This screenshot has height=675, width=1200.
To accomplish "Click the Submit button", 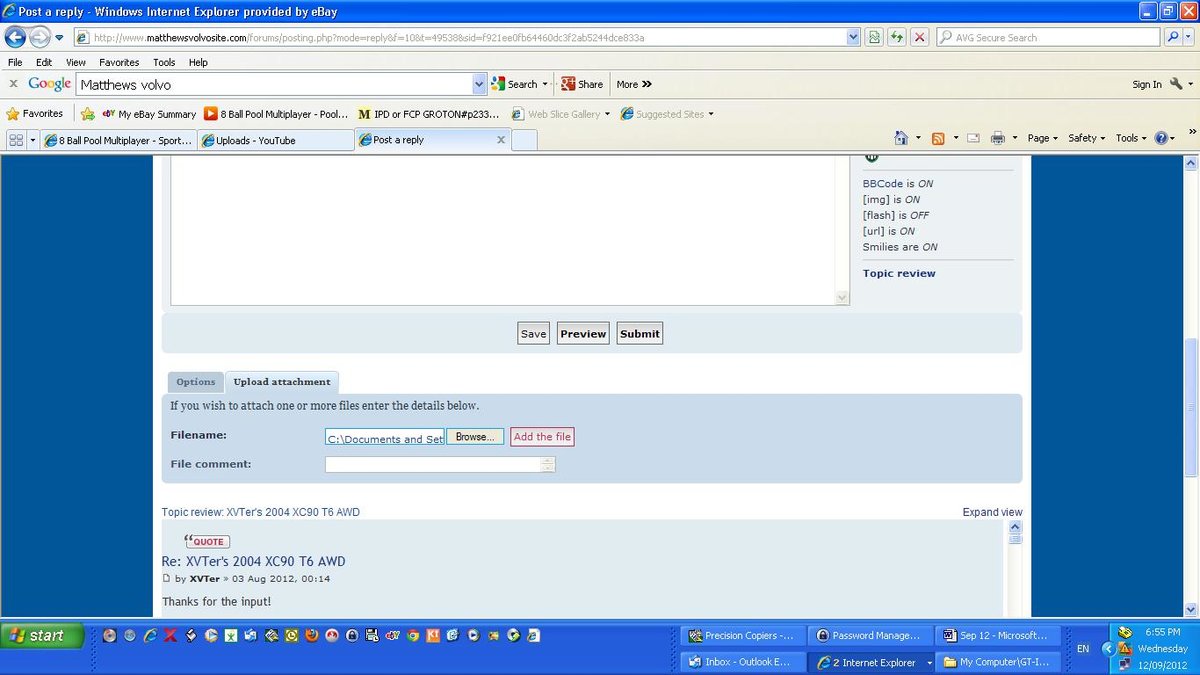I will (x=639, y=334).
